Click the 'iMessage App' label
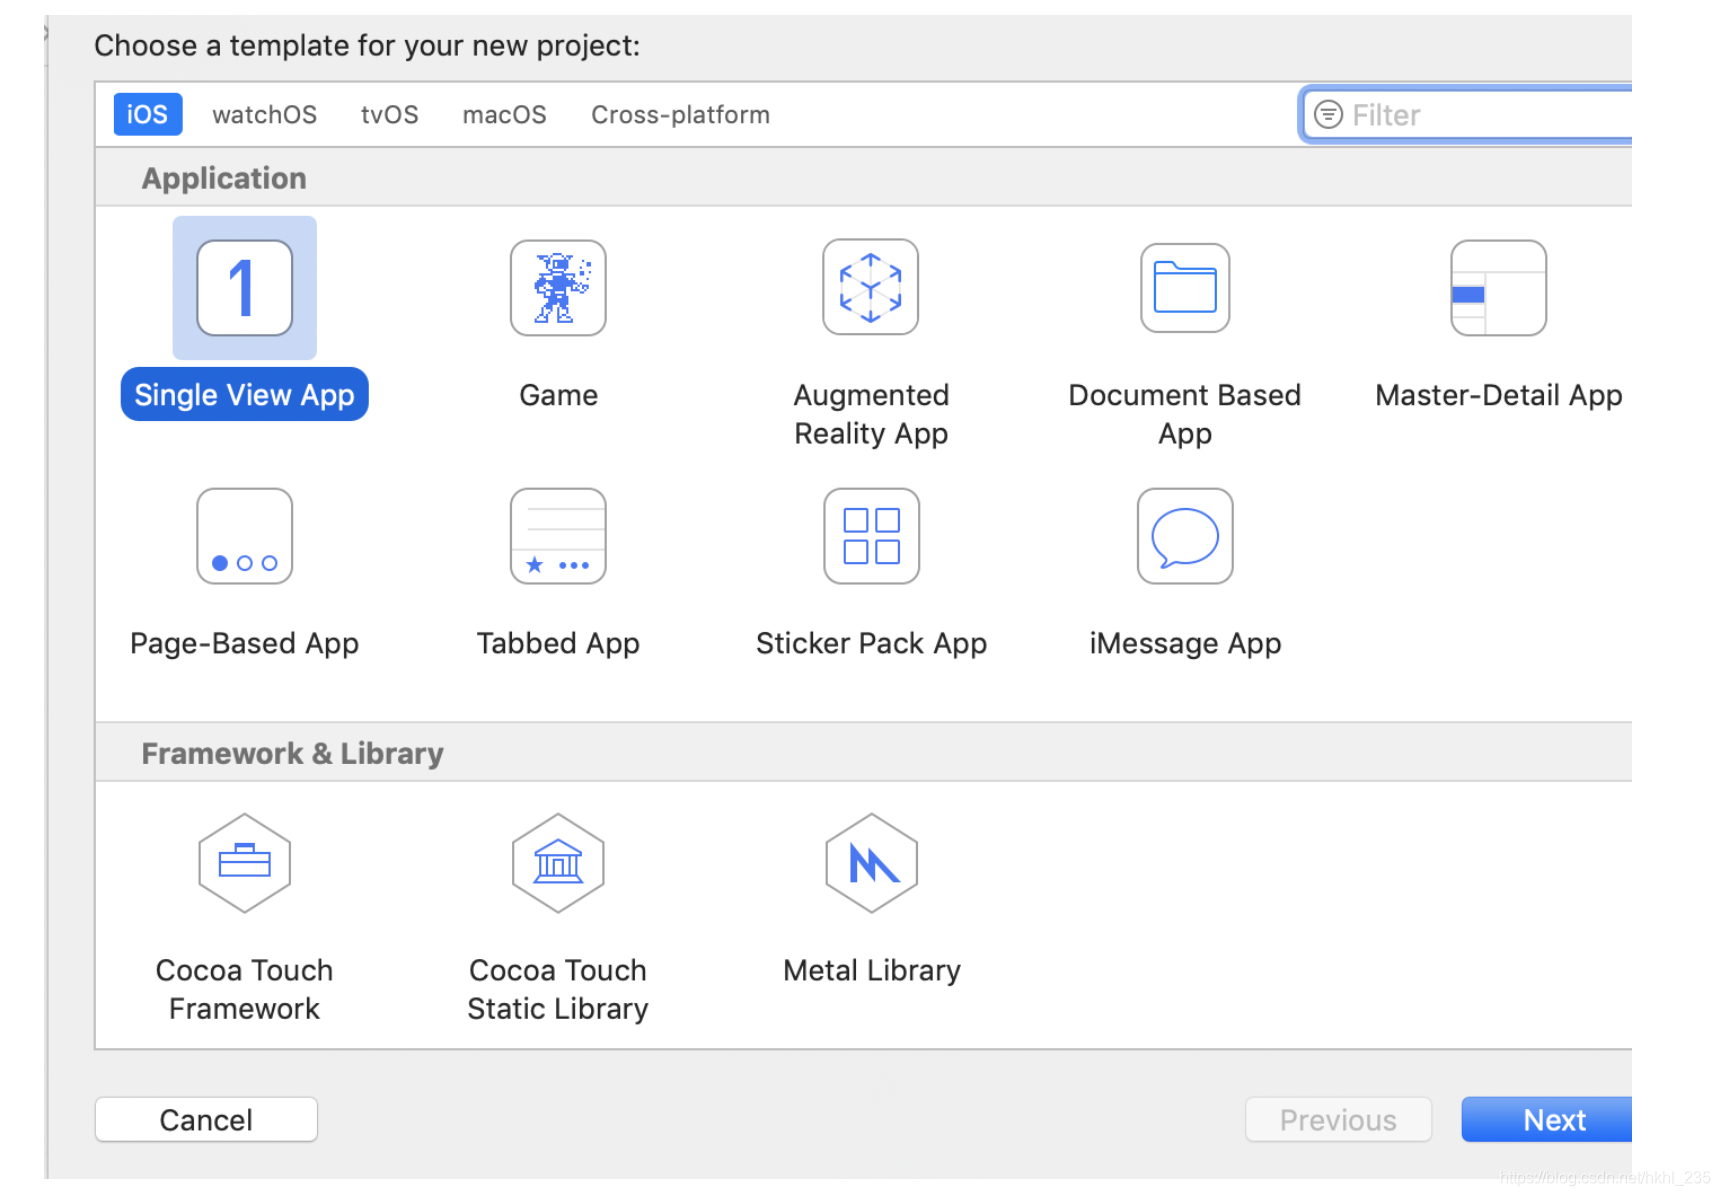The image size is (1720, 1196). 1185,643
